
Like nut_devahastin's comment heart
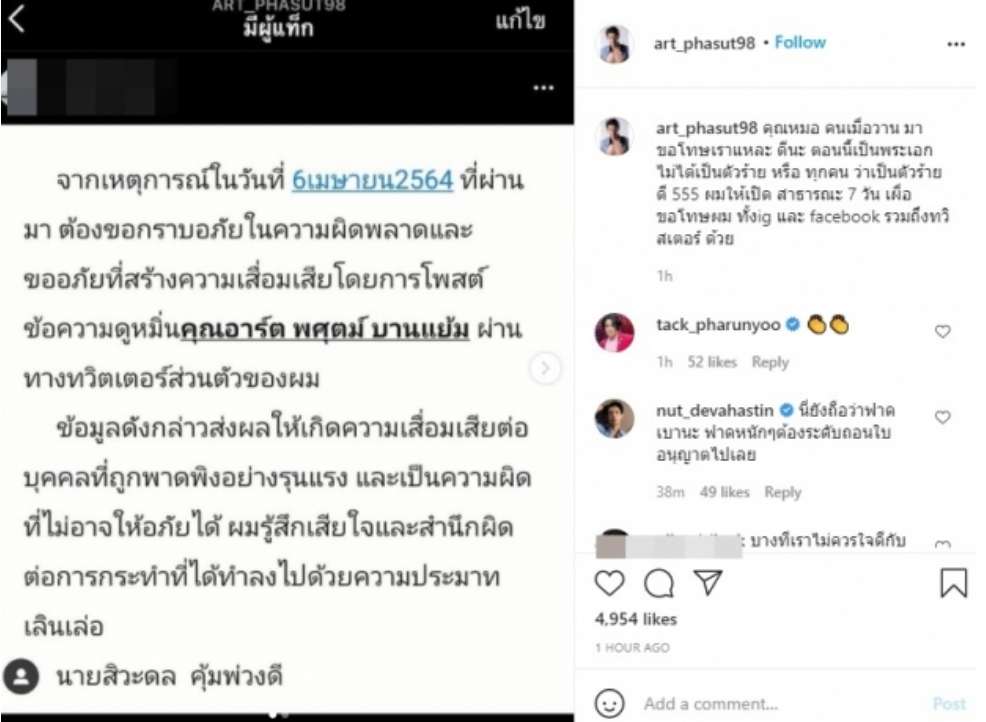coord(943,416)
